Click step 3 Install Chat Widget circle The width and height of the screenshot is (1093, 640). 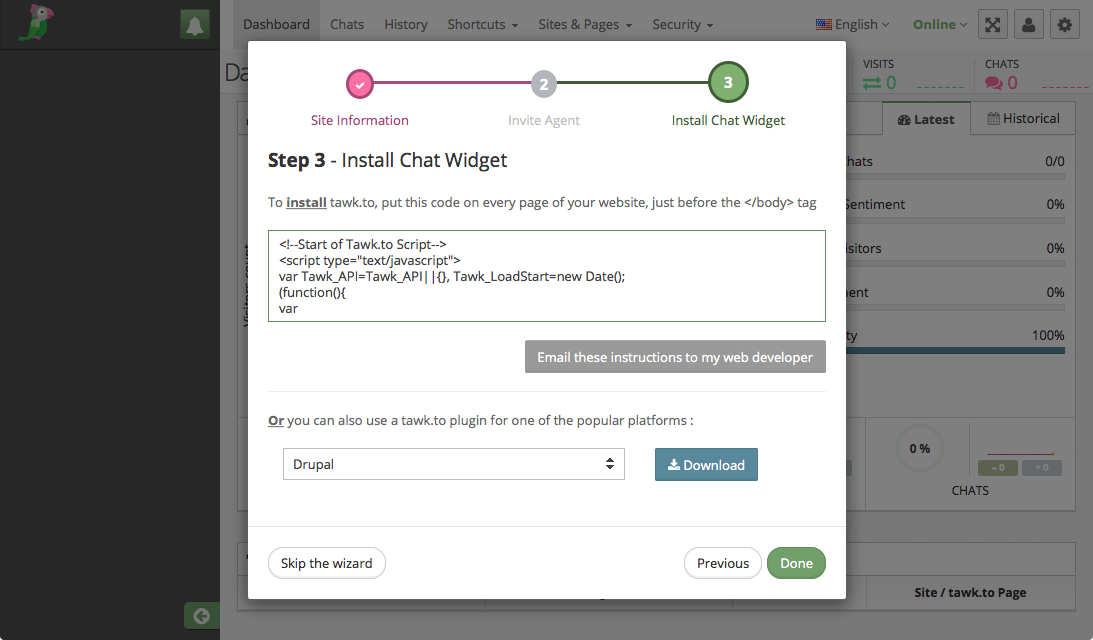click(x=728, y=82)
